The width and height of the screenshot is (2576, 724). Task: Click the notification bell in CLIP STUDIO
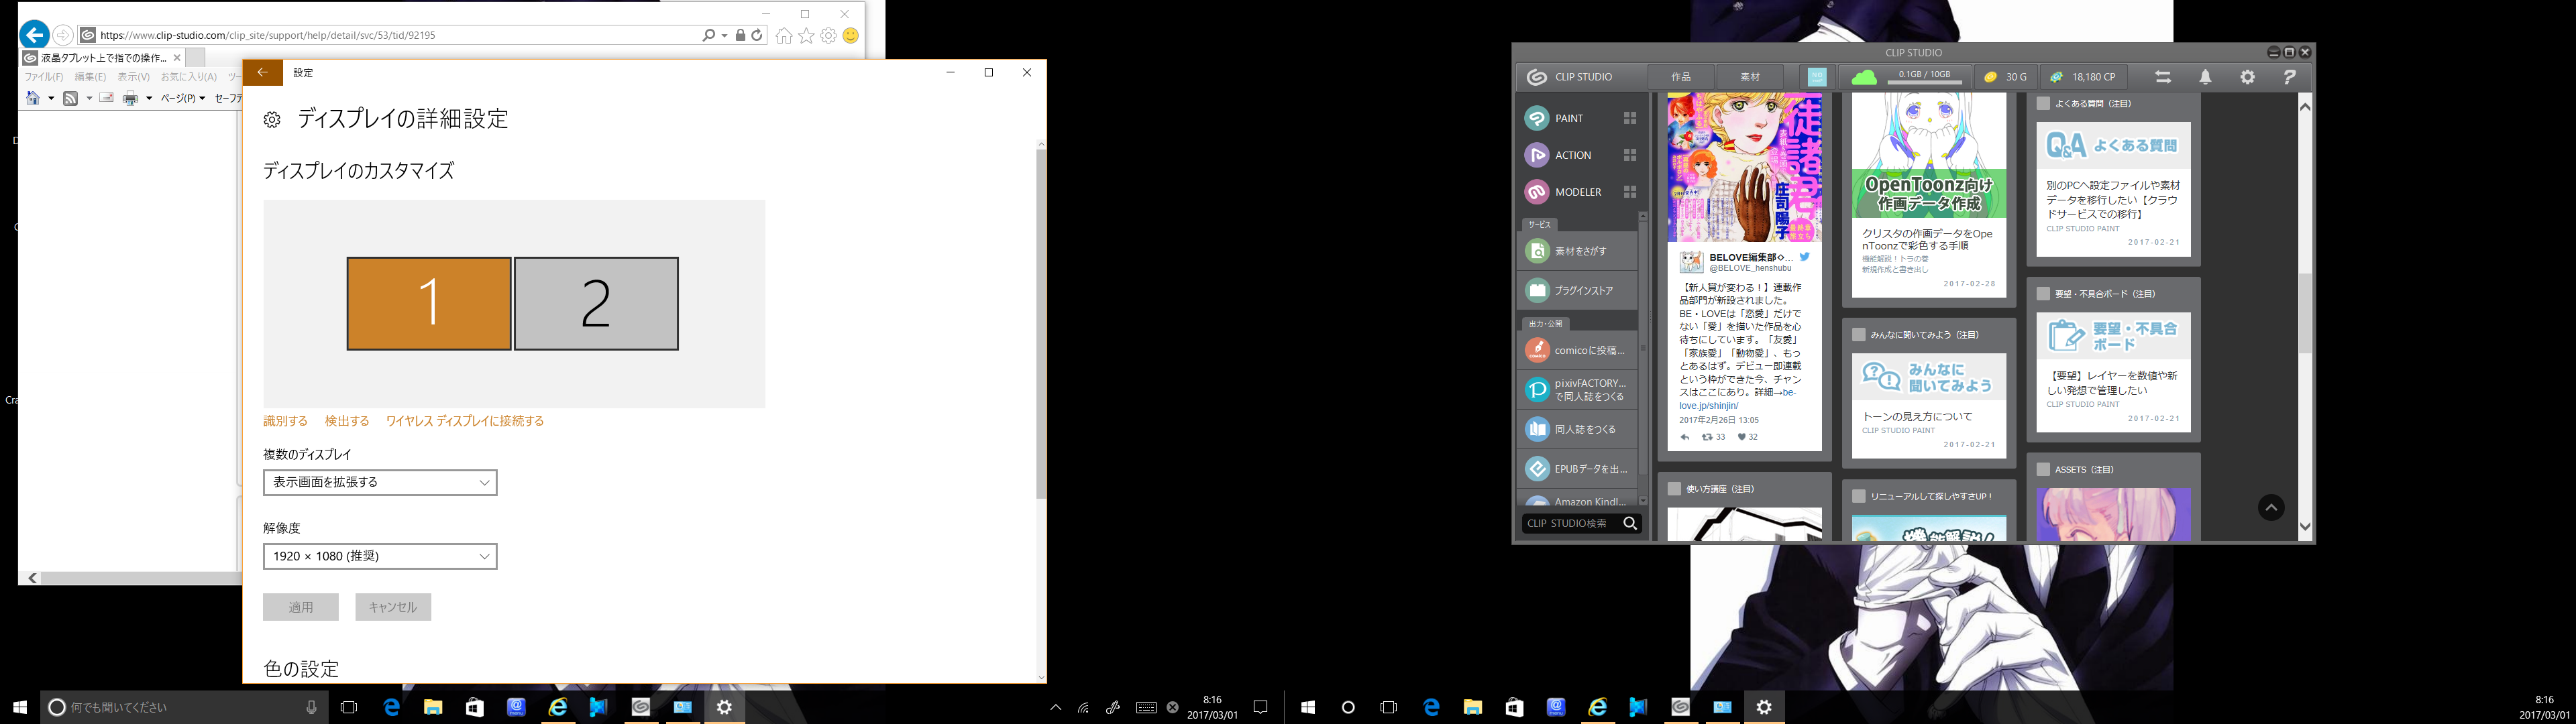(2205, 77)
